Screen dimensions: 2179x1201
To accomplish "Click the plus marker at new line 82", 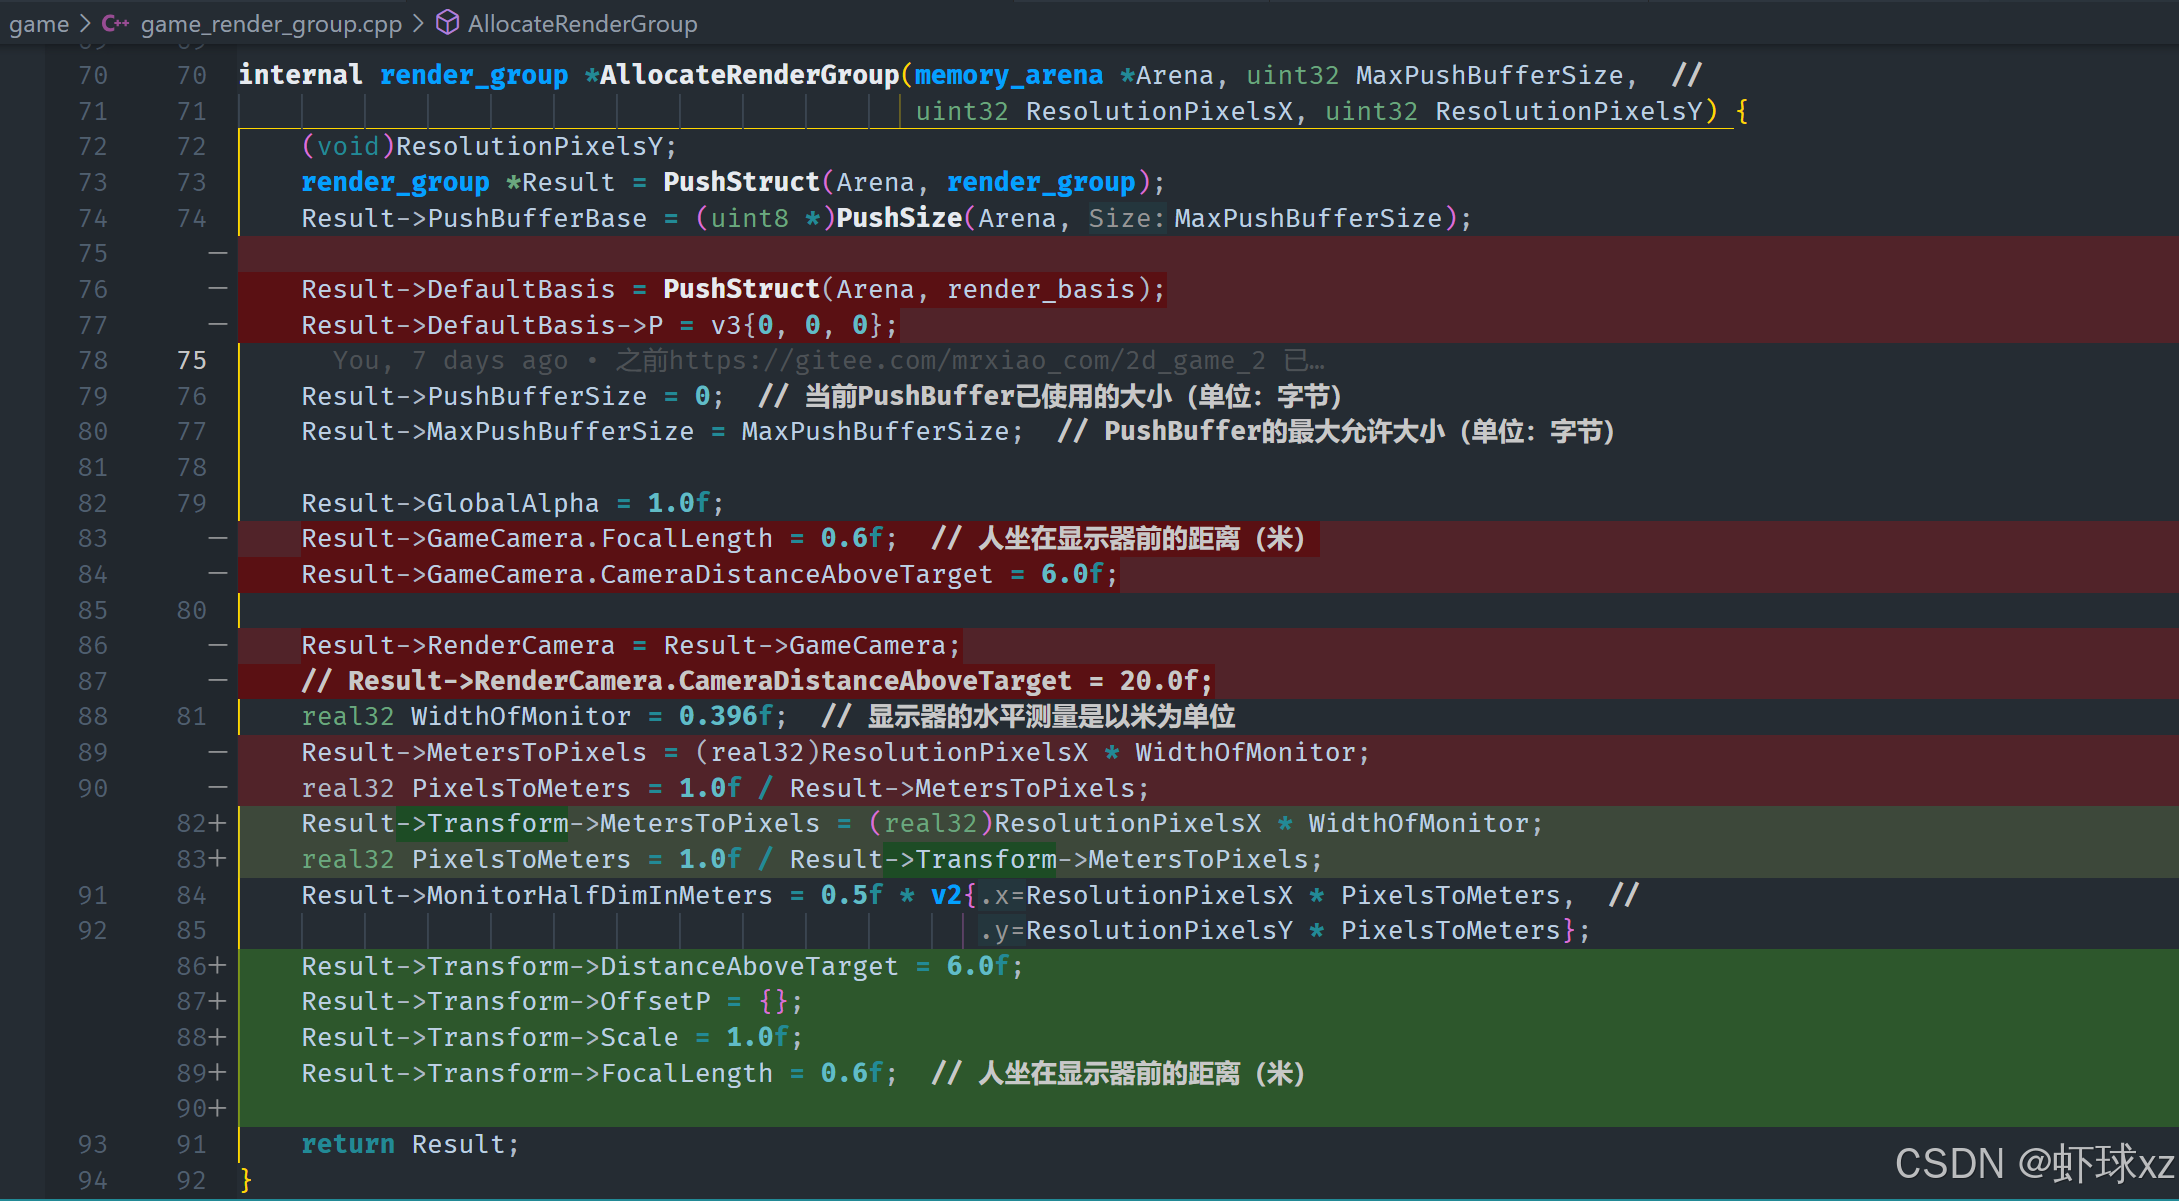I will coord(218,823).
